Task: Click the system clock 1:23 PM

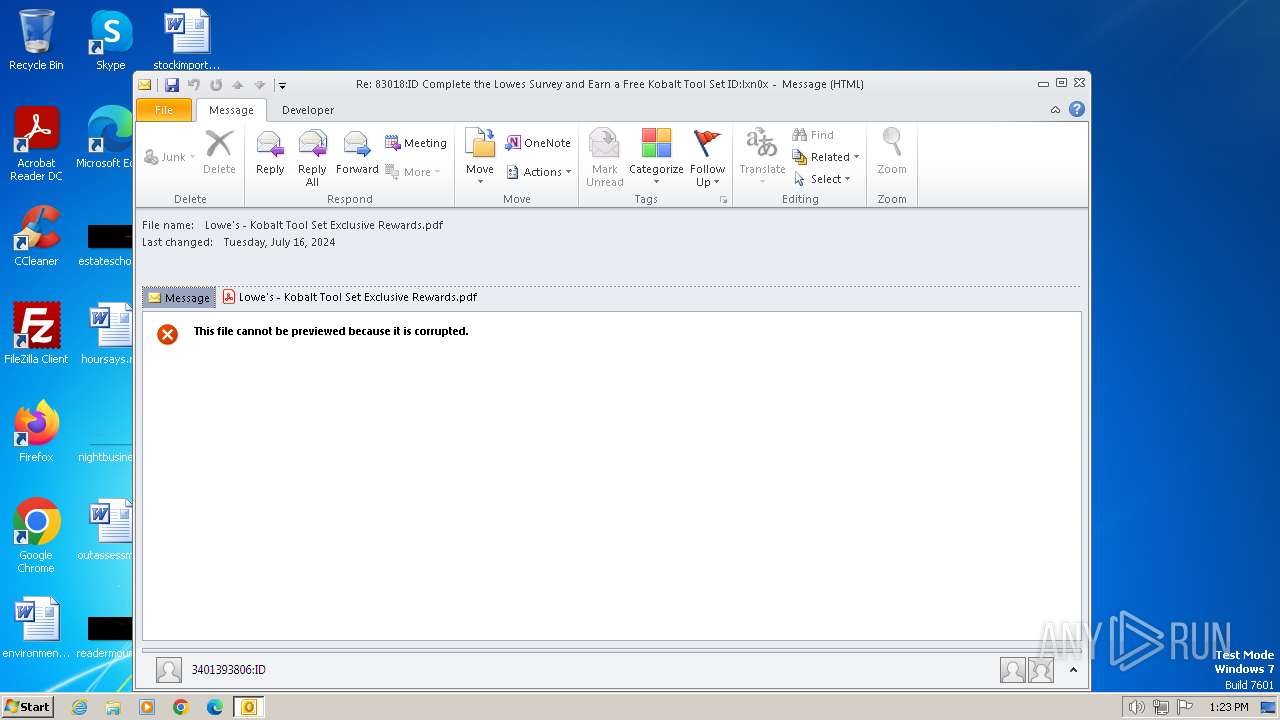Action: (x=1229, y=707)
